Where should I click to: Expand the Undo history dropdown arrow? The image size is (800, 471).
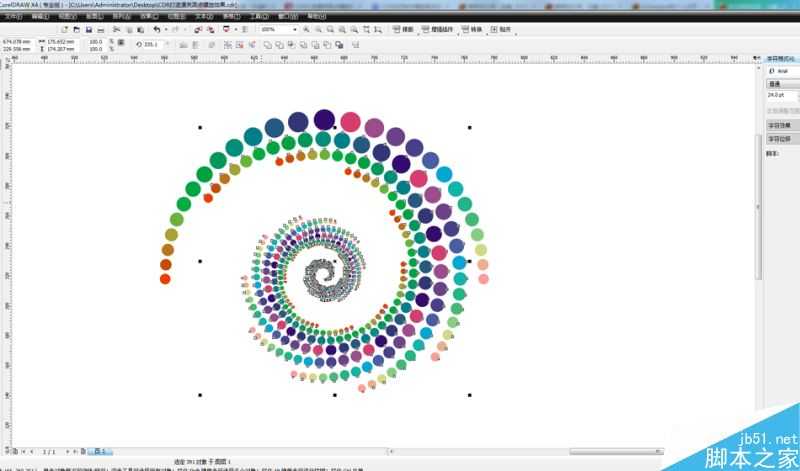[165, 30]
